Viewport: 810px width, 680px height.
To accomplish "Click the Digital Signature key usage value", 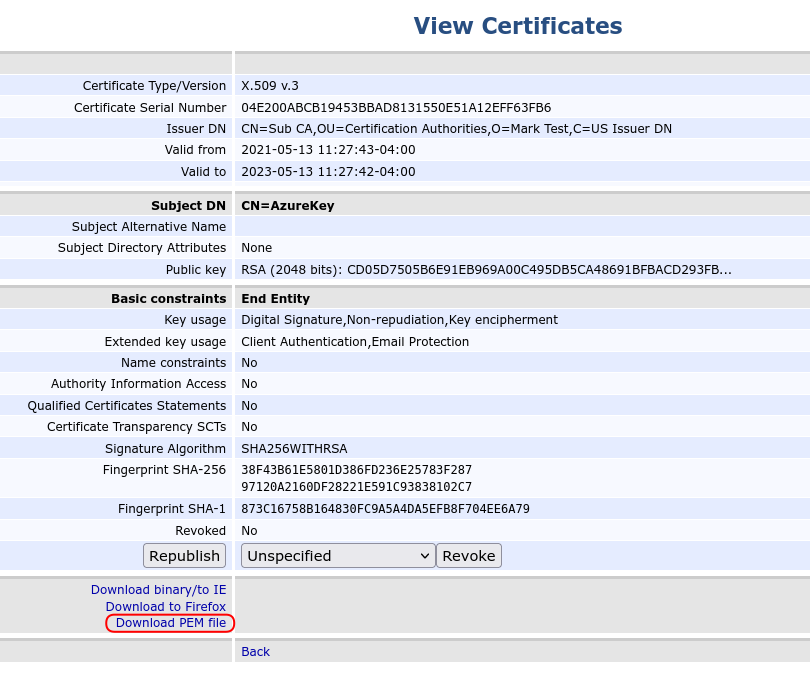I will (x=399, y=320).
